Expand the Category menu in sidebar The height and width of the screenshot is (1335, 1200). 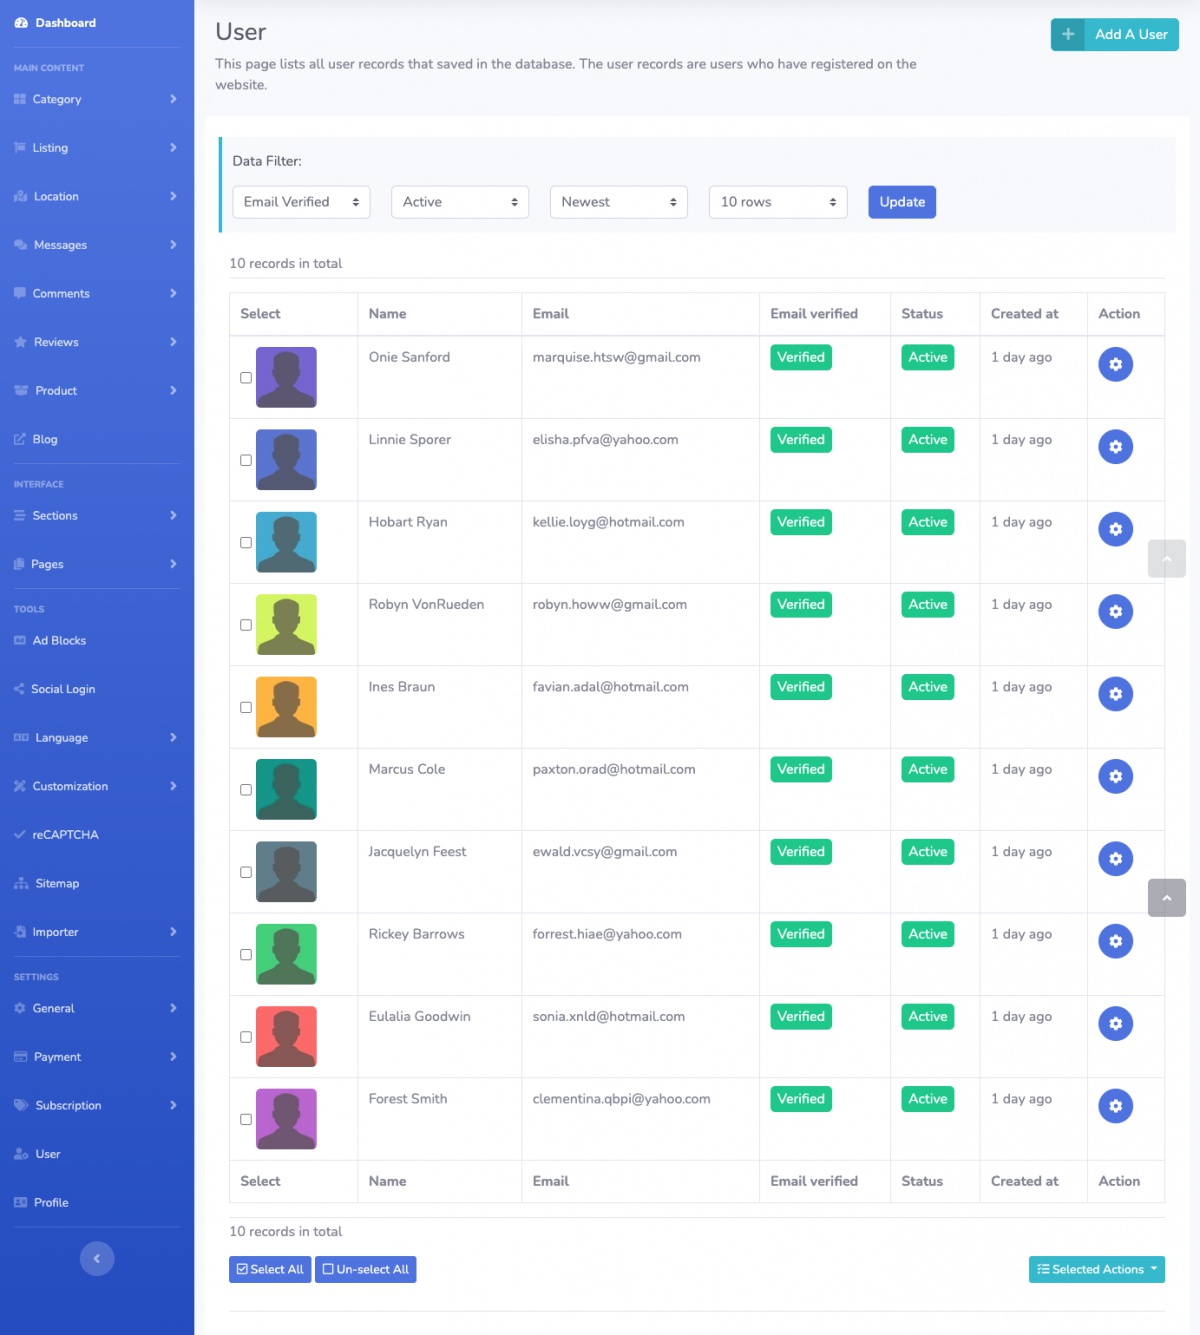96,99
